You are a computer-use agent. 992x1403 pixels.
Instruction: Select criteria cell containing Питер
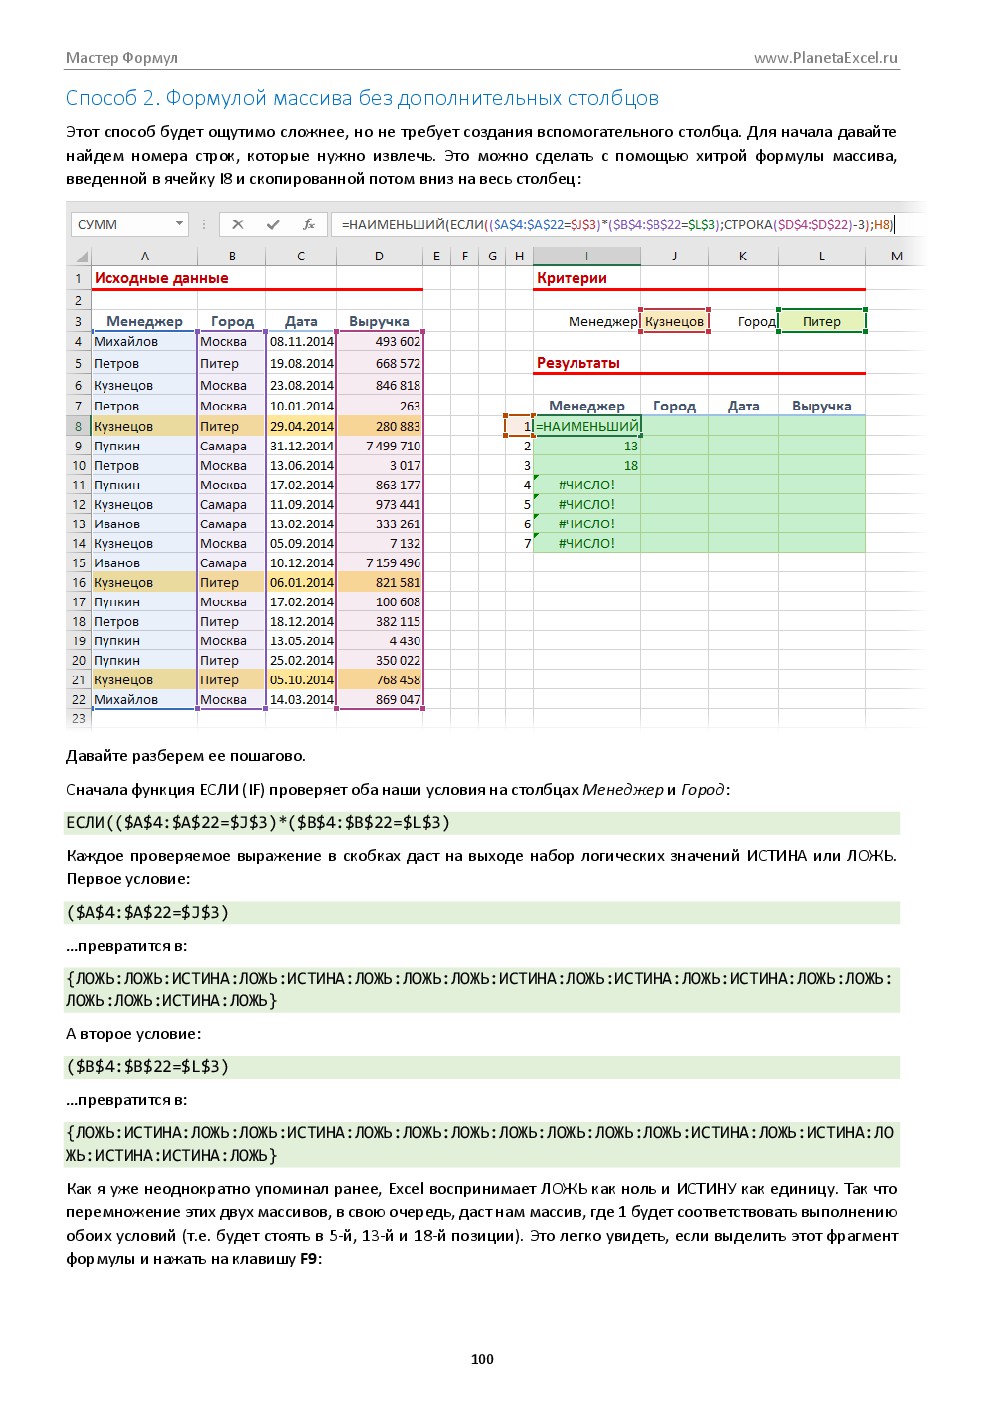(x=822, y=321)
